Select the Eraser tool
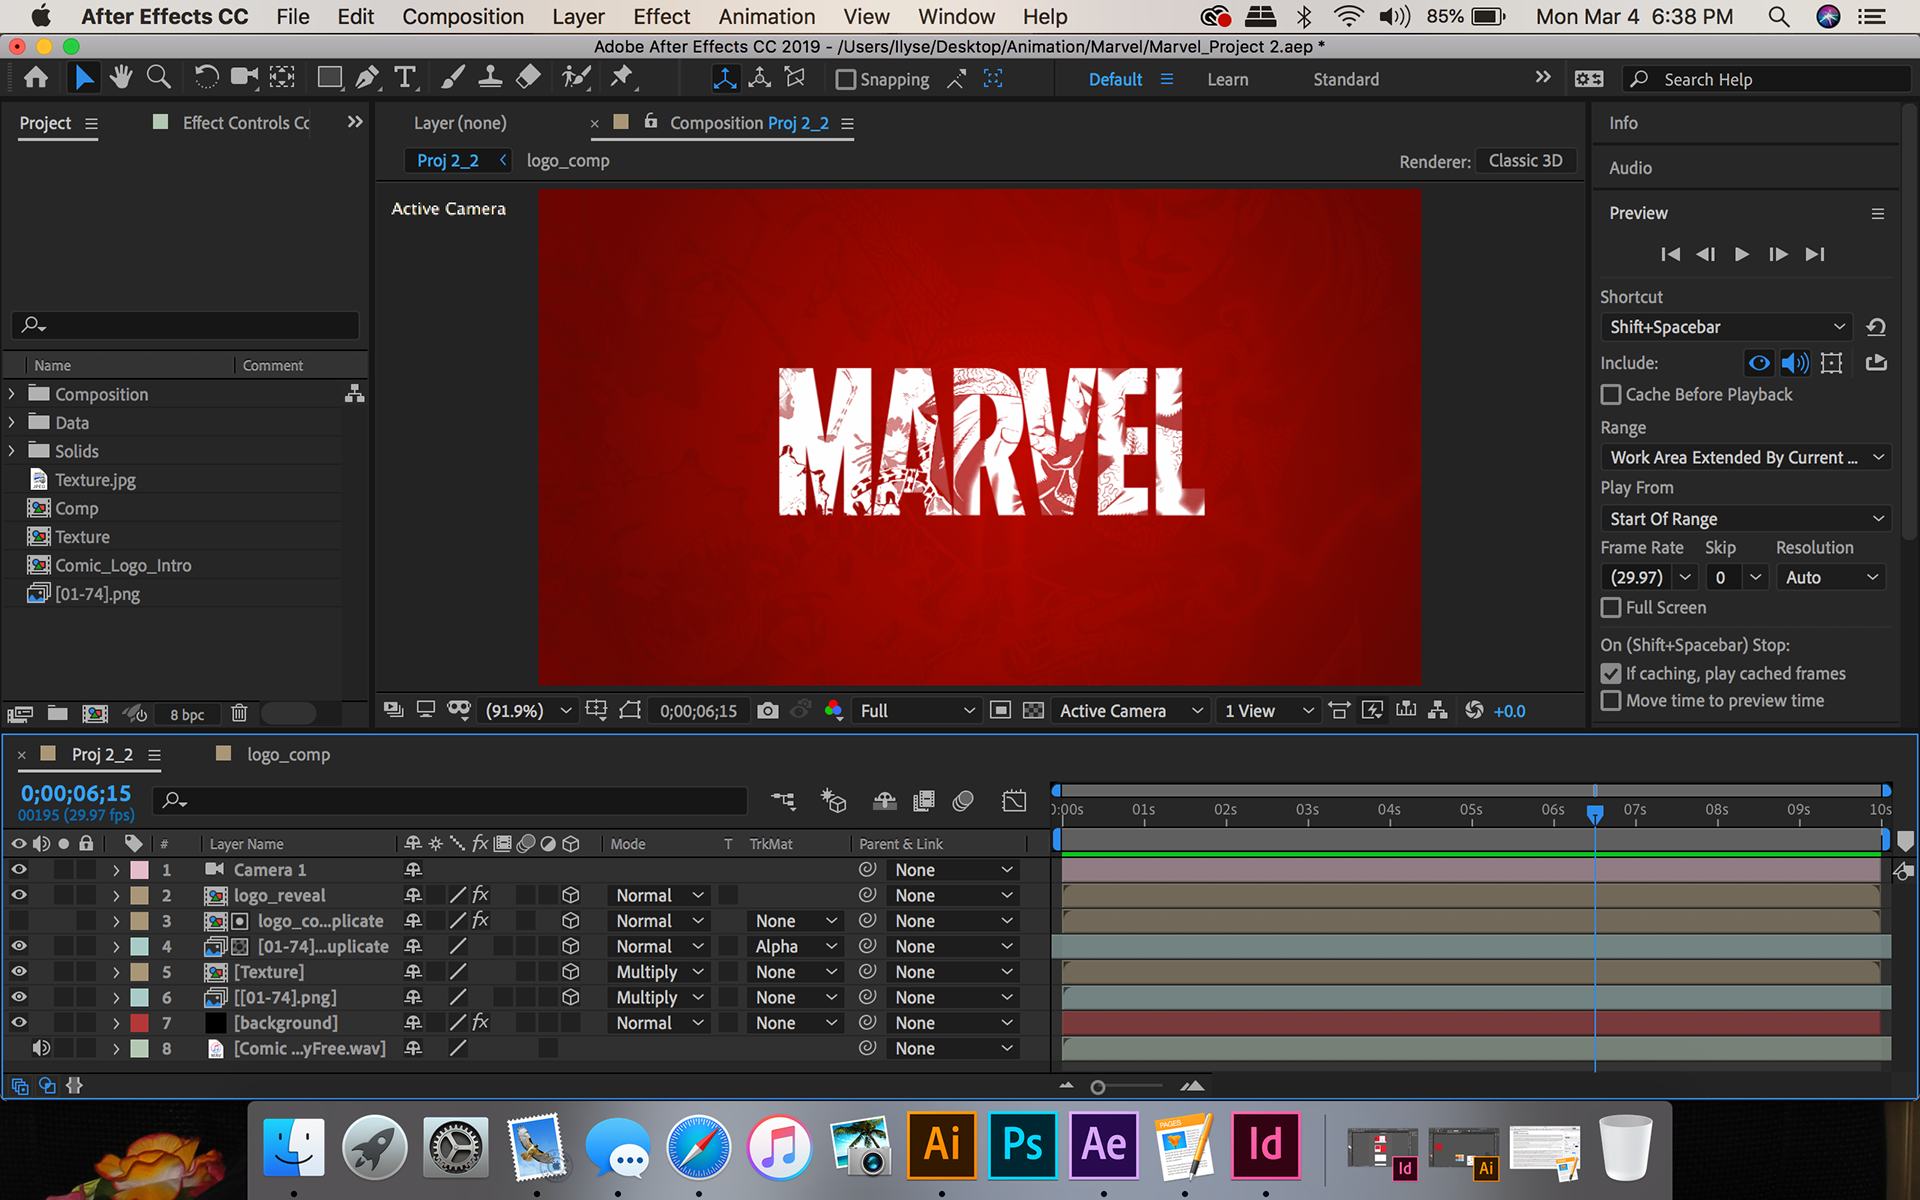 tap(528, 78)
